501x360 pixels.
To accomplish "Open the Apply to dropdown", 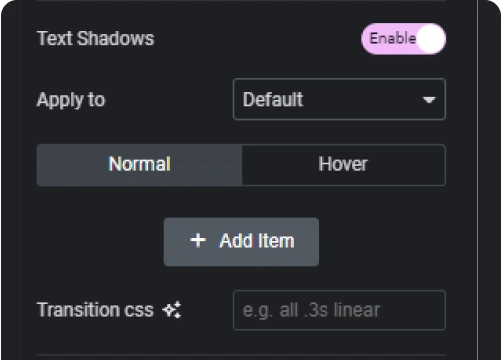I will tap(339, 99).
